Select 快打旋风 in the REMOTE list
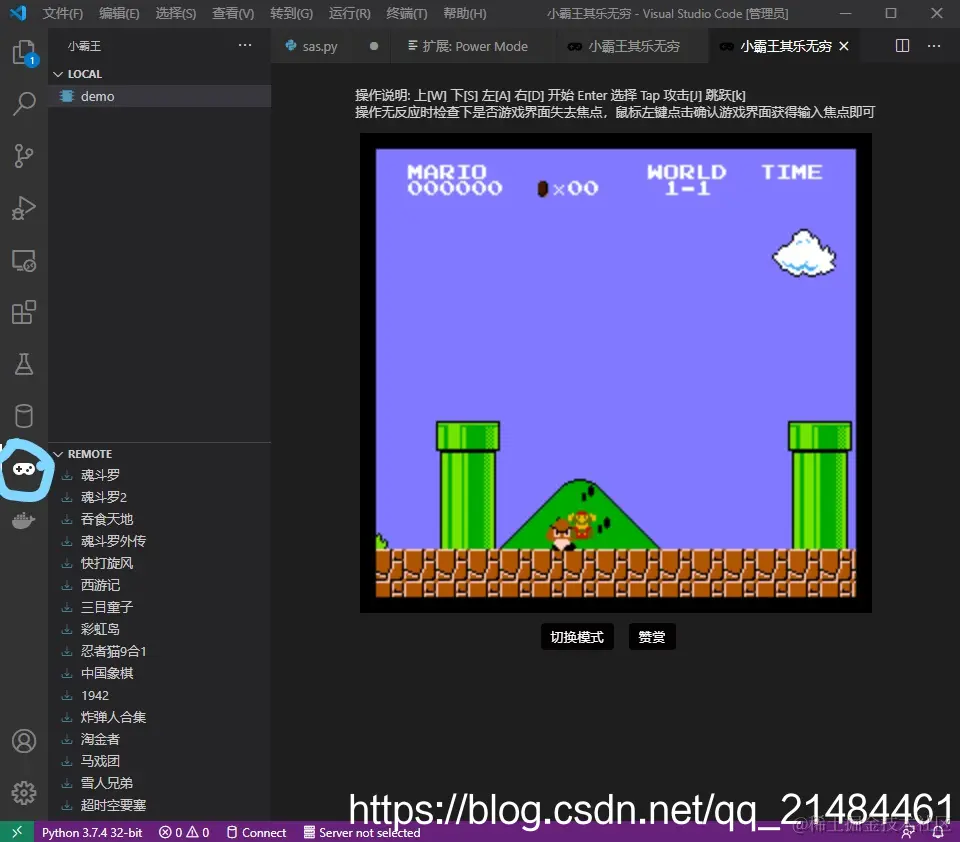960x842 pixels. (x=160, y=563)
